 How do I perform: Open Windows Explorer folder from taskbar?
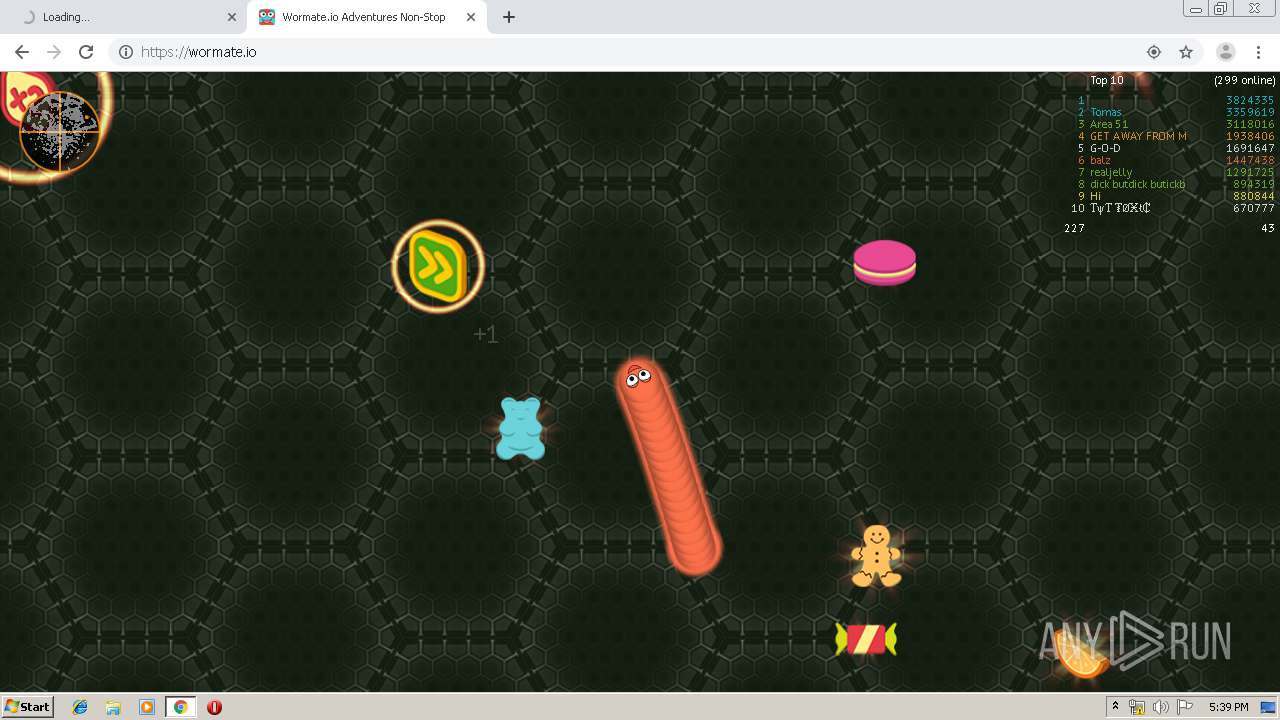click(x=113, y=707)
